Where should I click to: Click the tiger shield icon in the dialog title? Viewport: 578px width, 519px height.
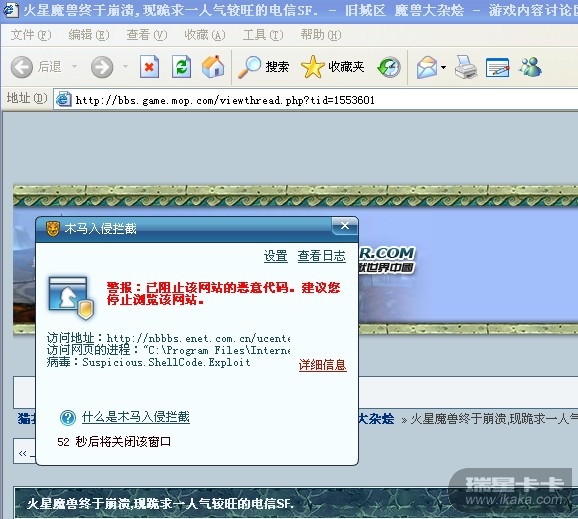pos(53,229)
